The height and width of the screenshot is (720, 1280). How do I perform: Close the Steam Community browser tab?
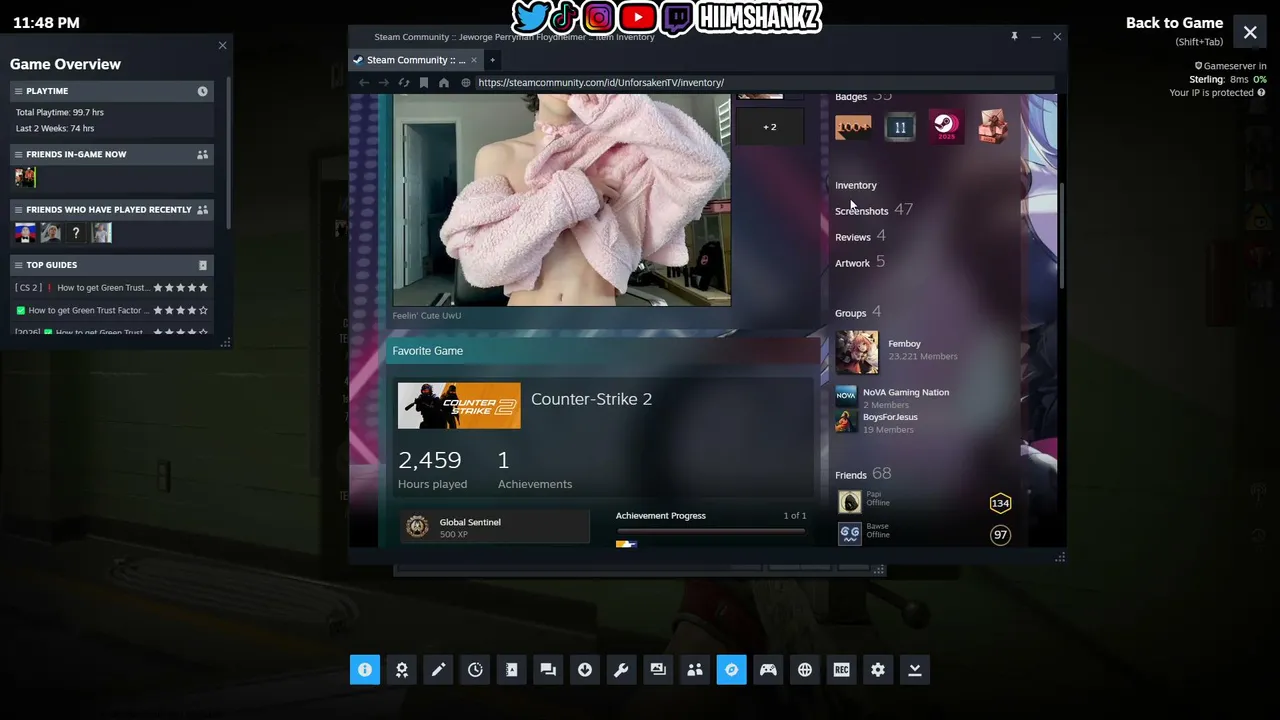coord(475,60)
